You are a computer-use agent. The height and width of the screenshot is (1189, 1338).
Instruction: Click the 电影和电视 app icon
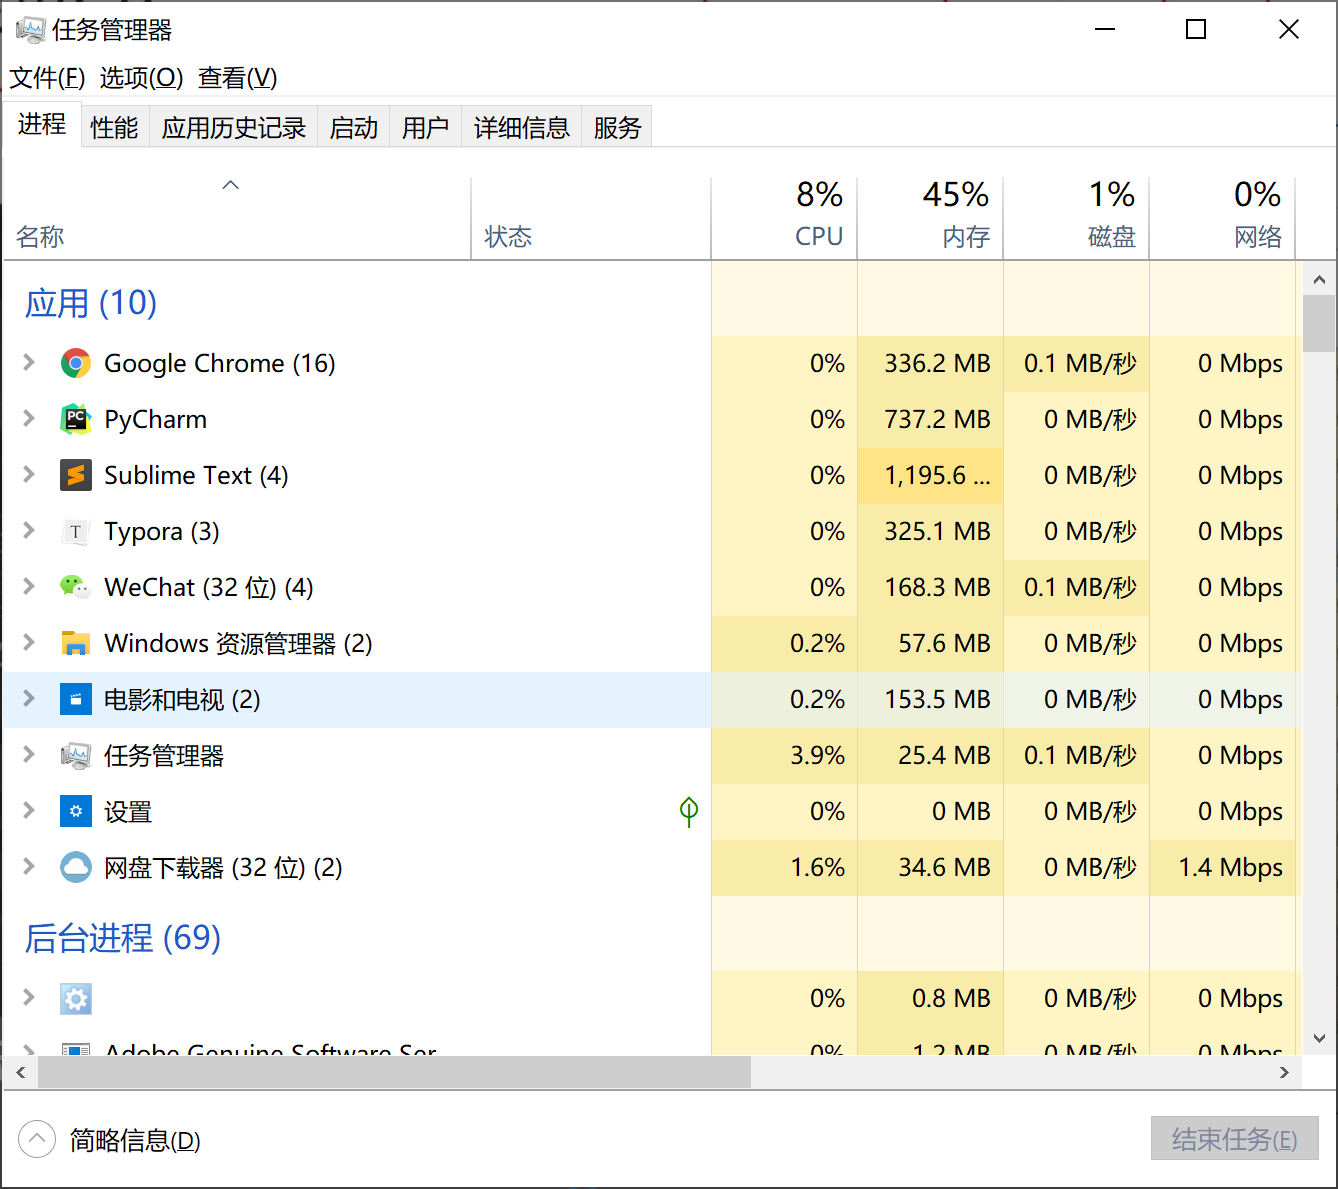tap(76, 699)
